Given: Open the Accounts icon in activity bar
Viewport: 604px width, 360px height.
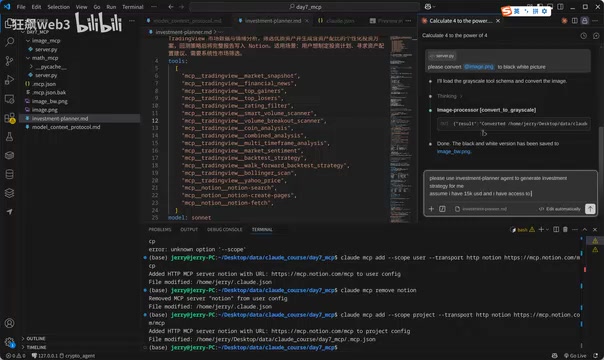Looking at the screenshot, I should 10,323.
